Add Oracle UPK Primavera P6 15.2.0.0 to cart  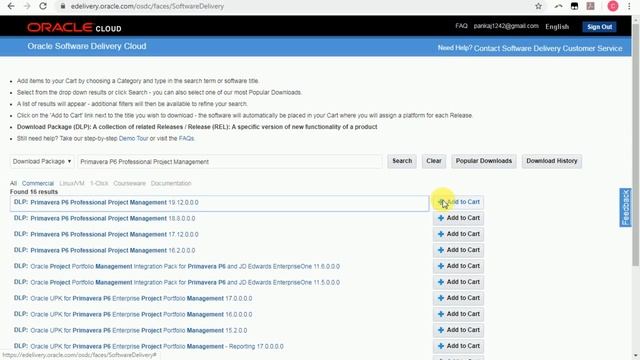[458, 330]
